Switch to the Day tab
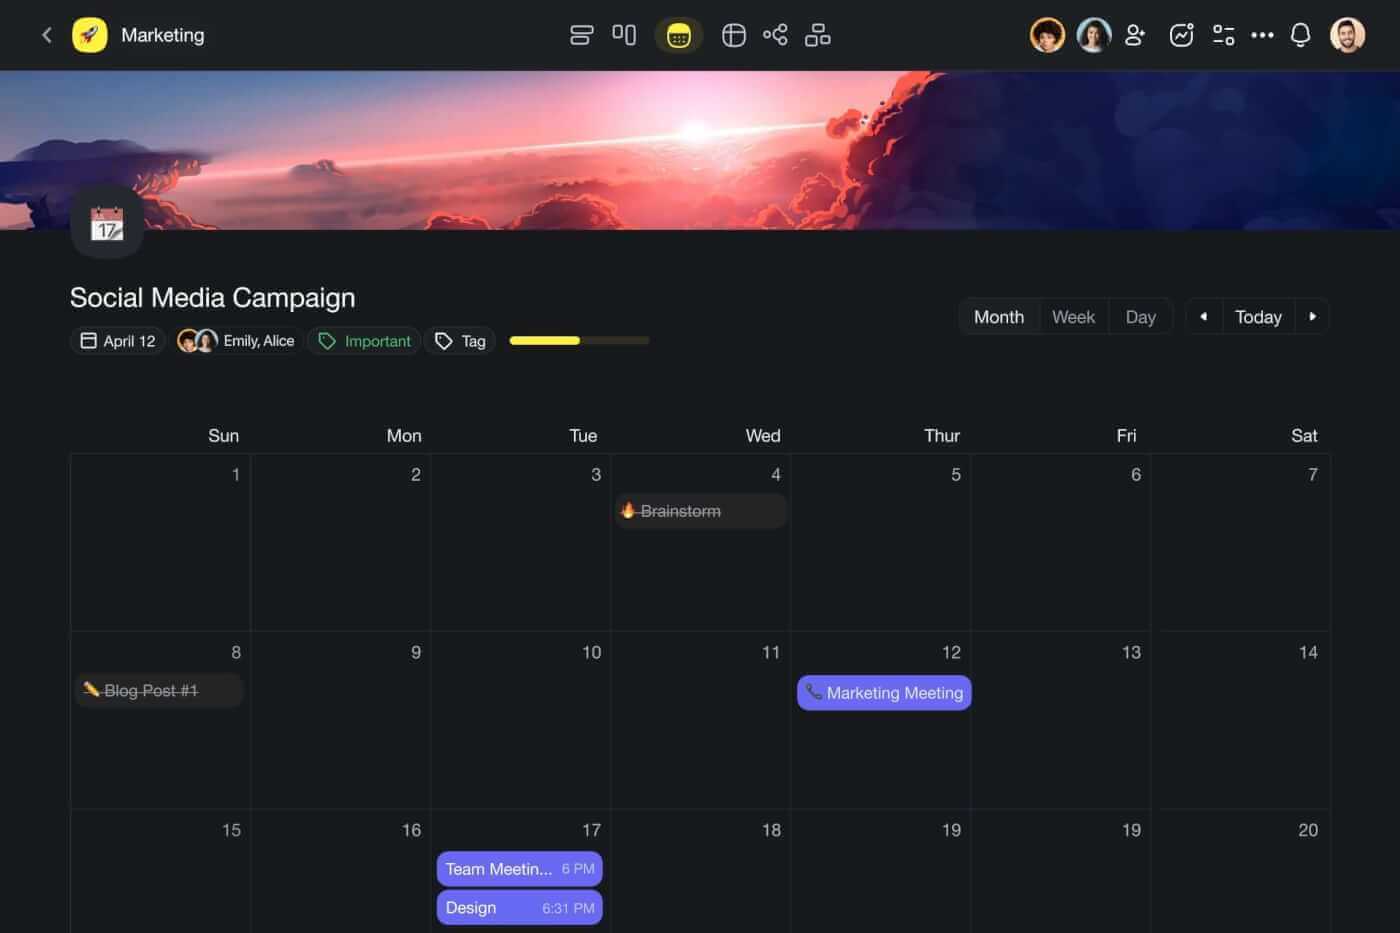 click(x=1140, y=317)
